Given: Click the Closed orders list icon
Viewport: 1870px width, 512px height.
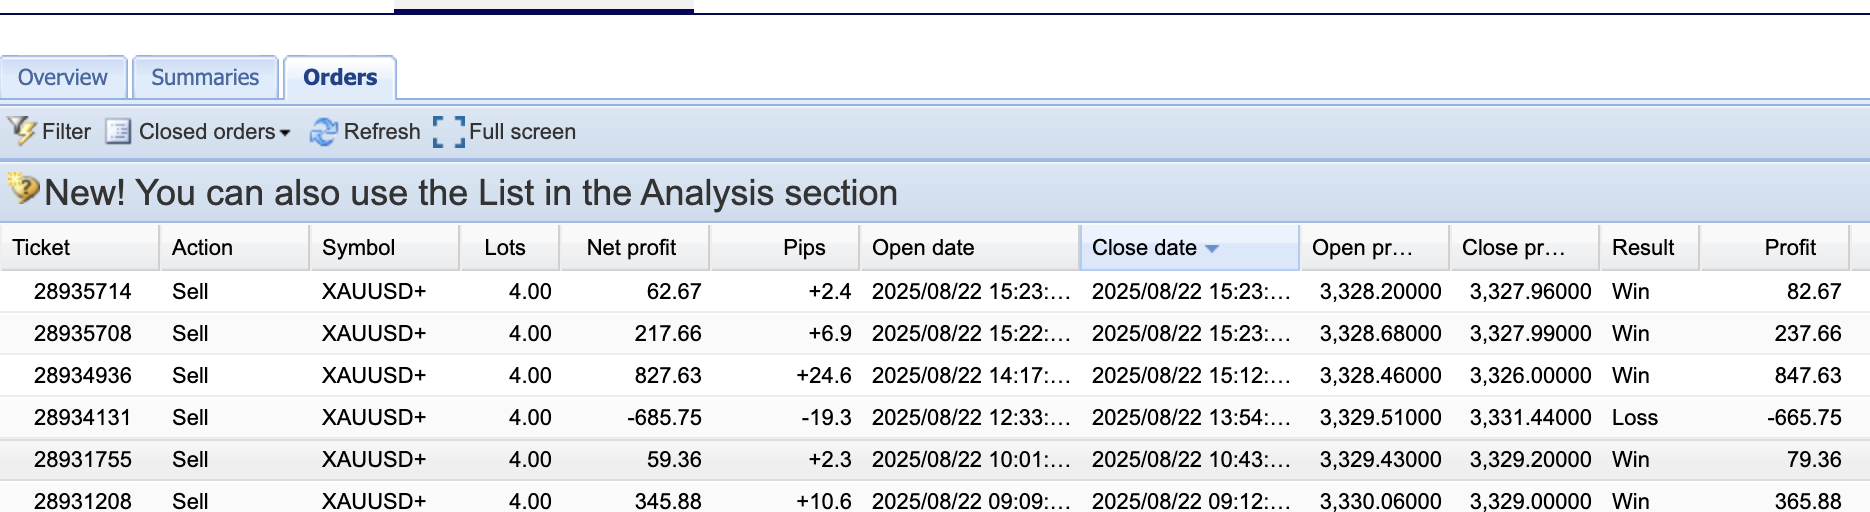Looking at the screenshot, I should click(x=118, y=132).
